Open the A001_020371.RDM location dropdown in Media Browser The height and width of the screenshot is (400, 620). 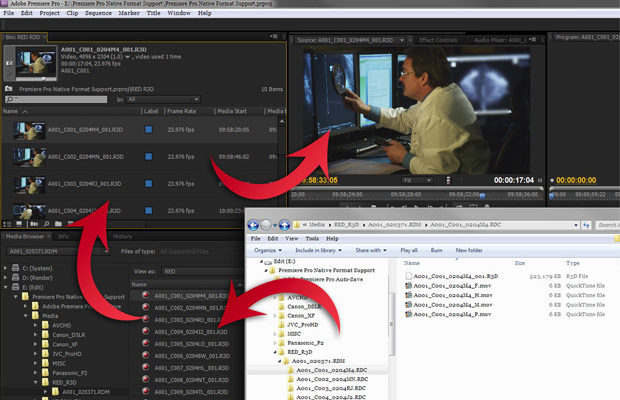point(58,251)
